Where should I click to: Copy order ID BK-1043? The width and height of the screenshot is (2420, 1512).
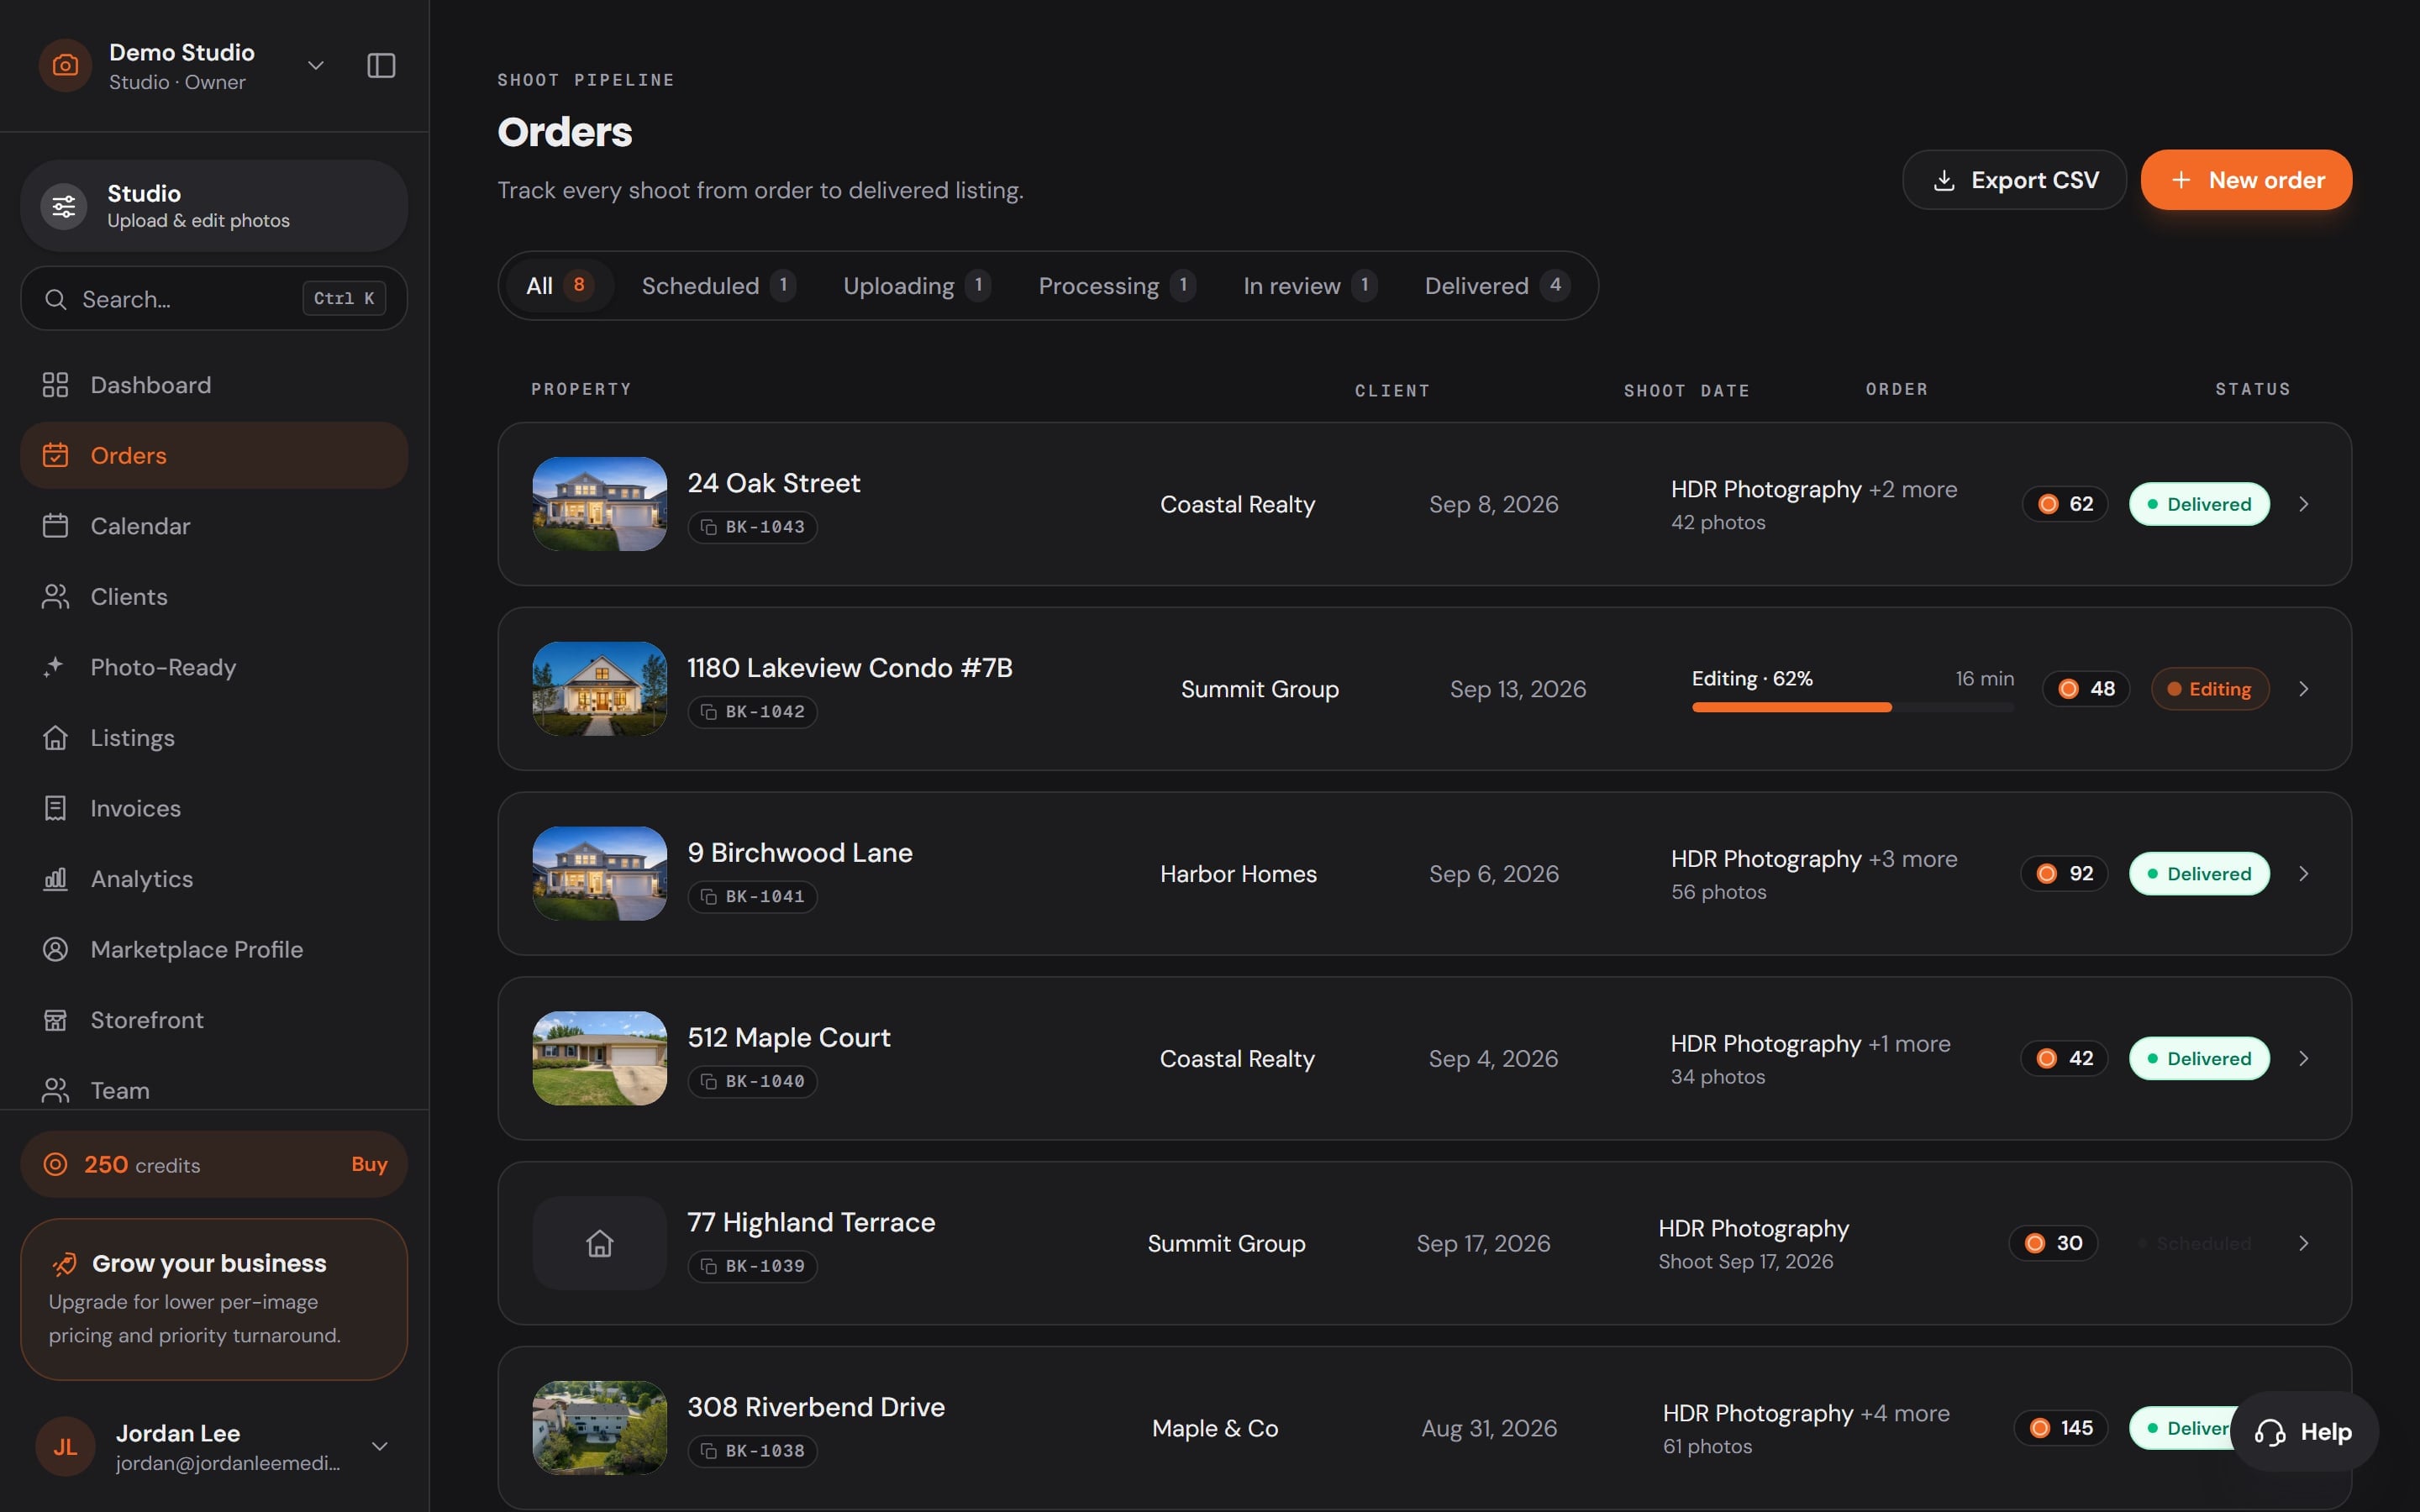click(x=752, y=527)
